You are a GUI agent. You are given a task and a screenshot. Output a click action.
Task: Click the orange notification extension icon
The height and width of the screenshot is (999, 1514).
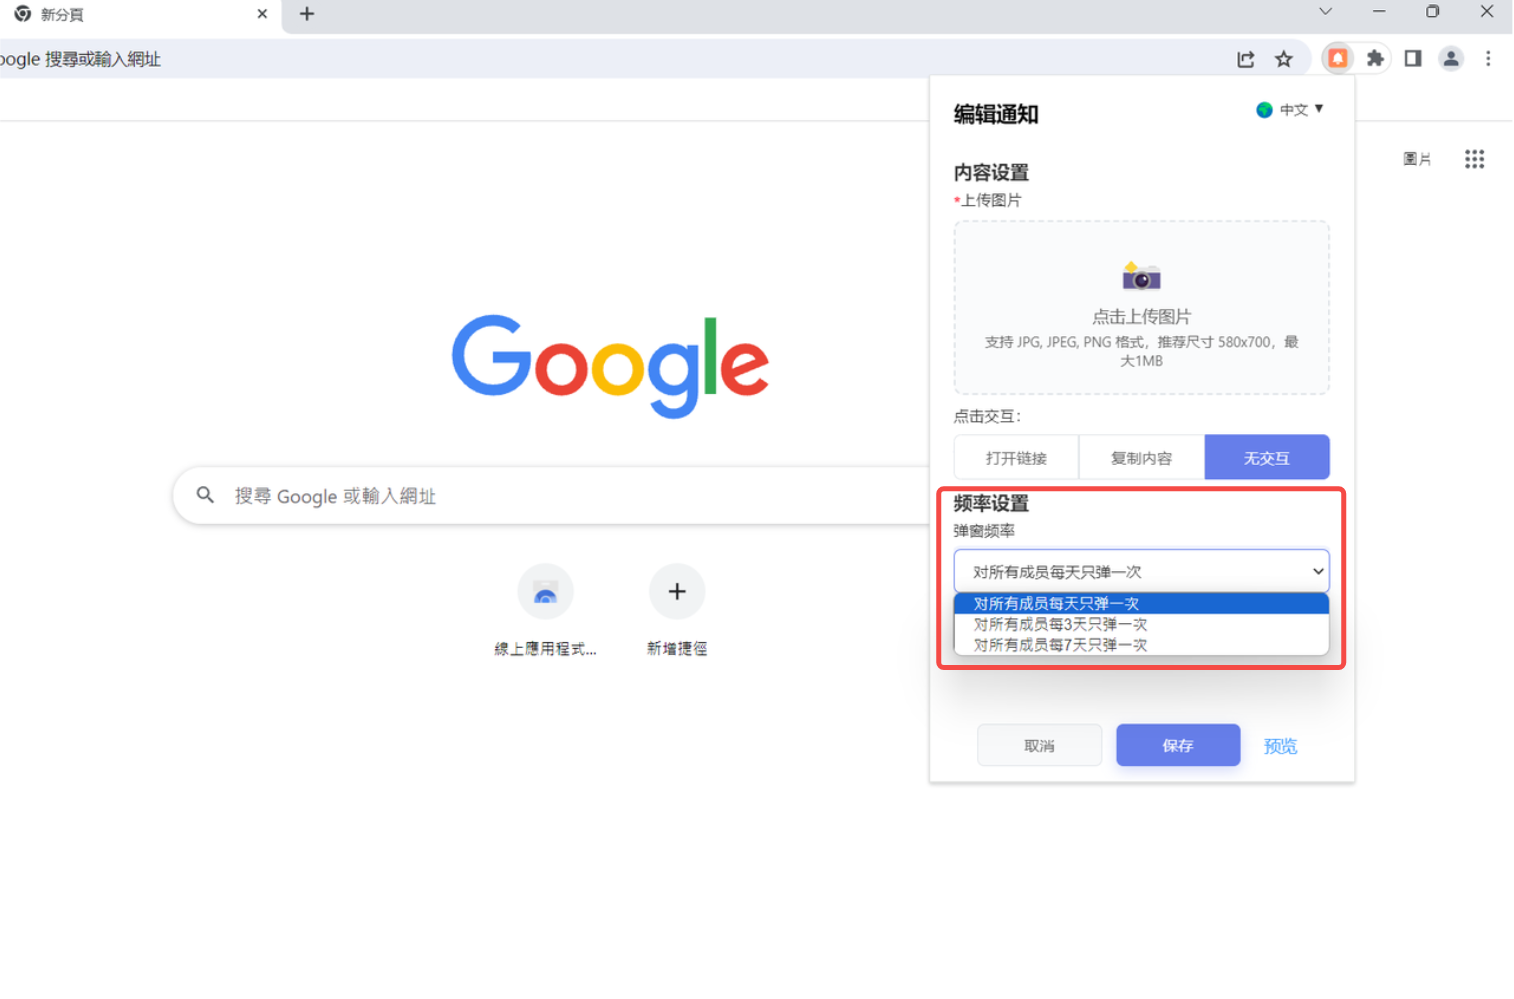click(x=1337, y=59)
